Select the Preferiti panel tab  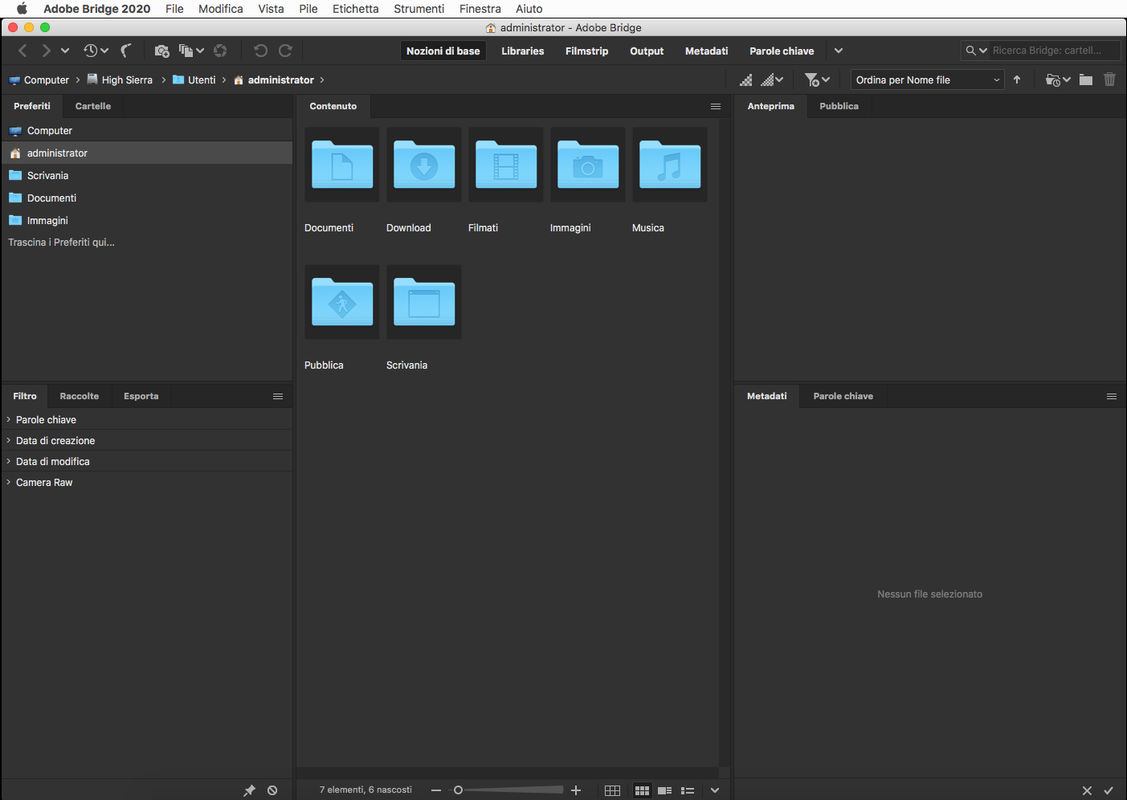coord(32,106)
